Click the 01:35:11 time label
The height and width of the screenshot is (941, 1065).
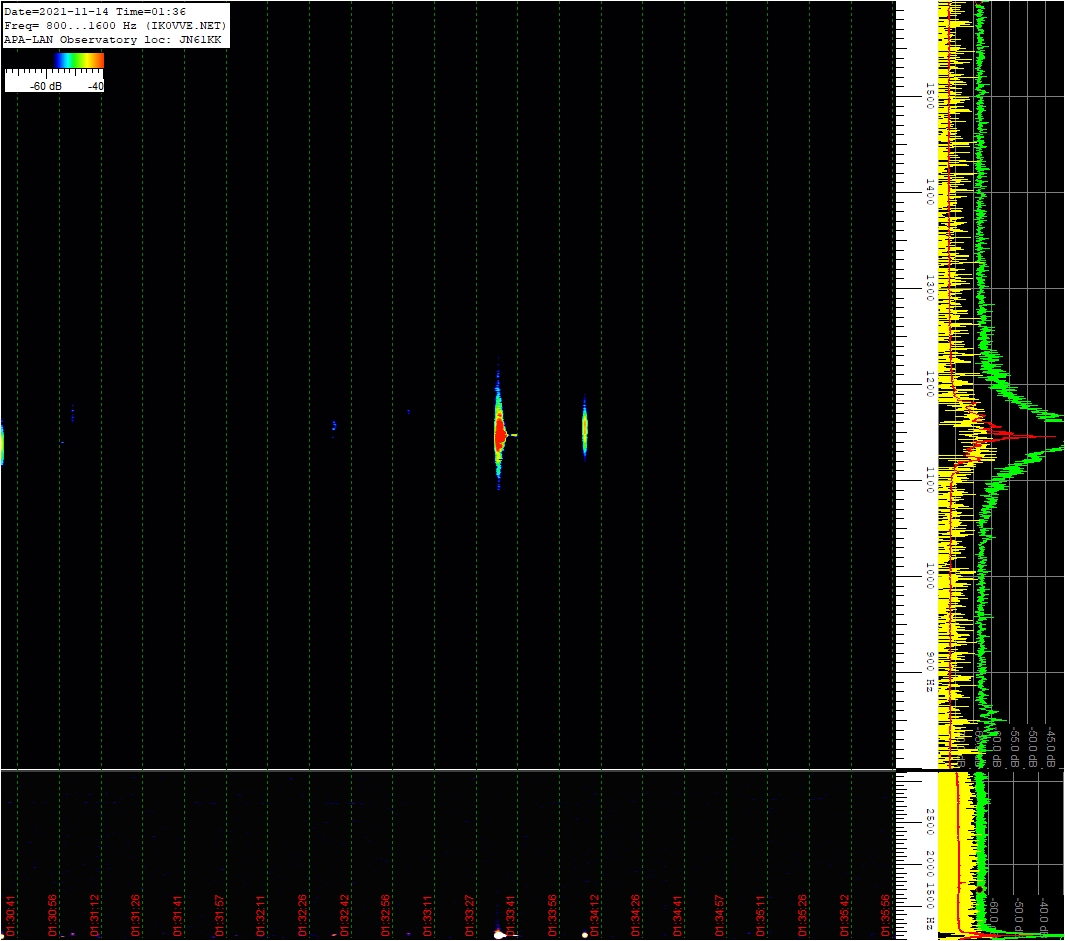[761, 915]
